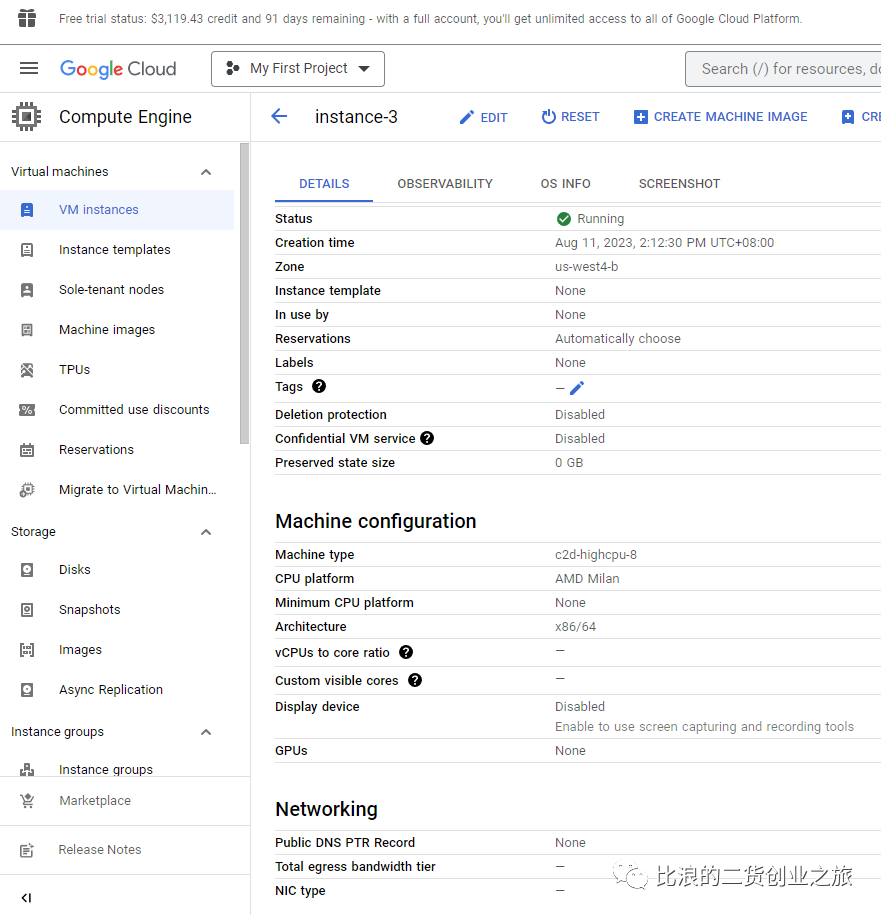Click CREATE MACHINE IMAGE button
Image resolution: width=881 pixels, height=915 pixels.
tap(721, 117)
